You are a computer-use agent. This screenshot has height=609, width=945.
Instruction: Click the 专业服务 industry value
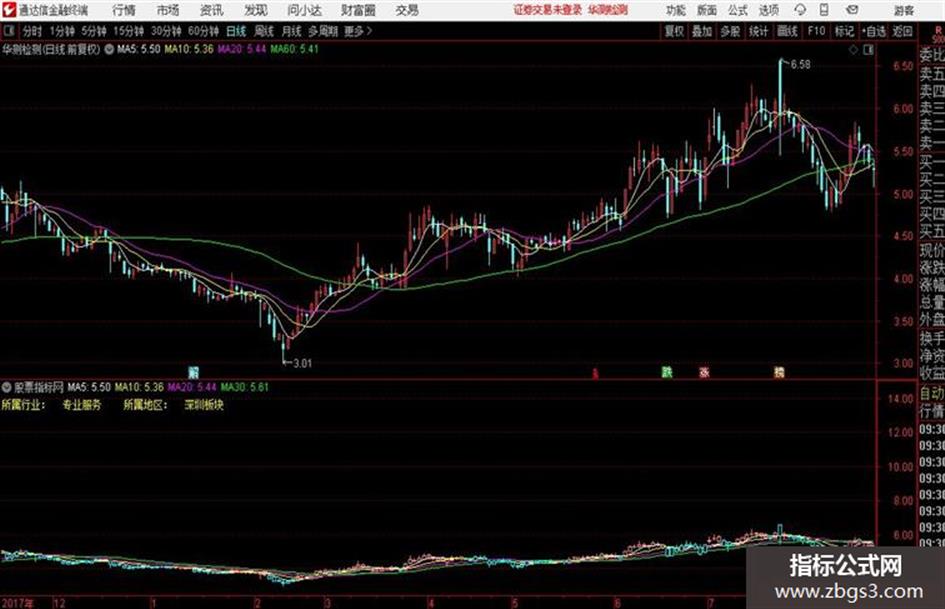(x=82, y=405)
